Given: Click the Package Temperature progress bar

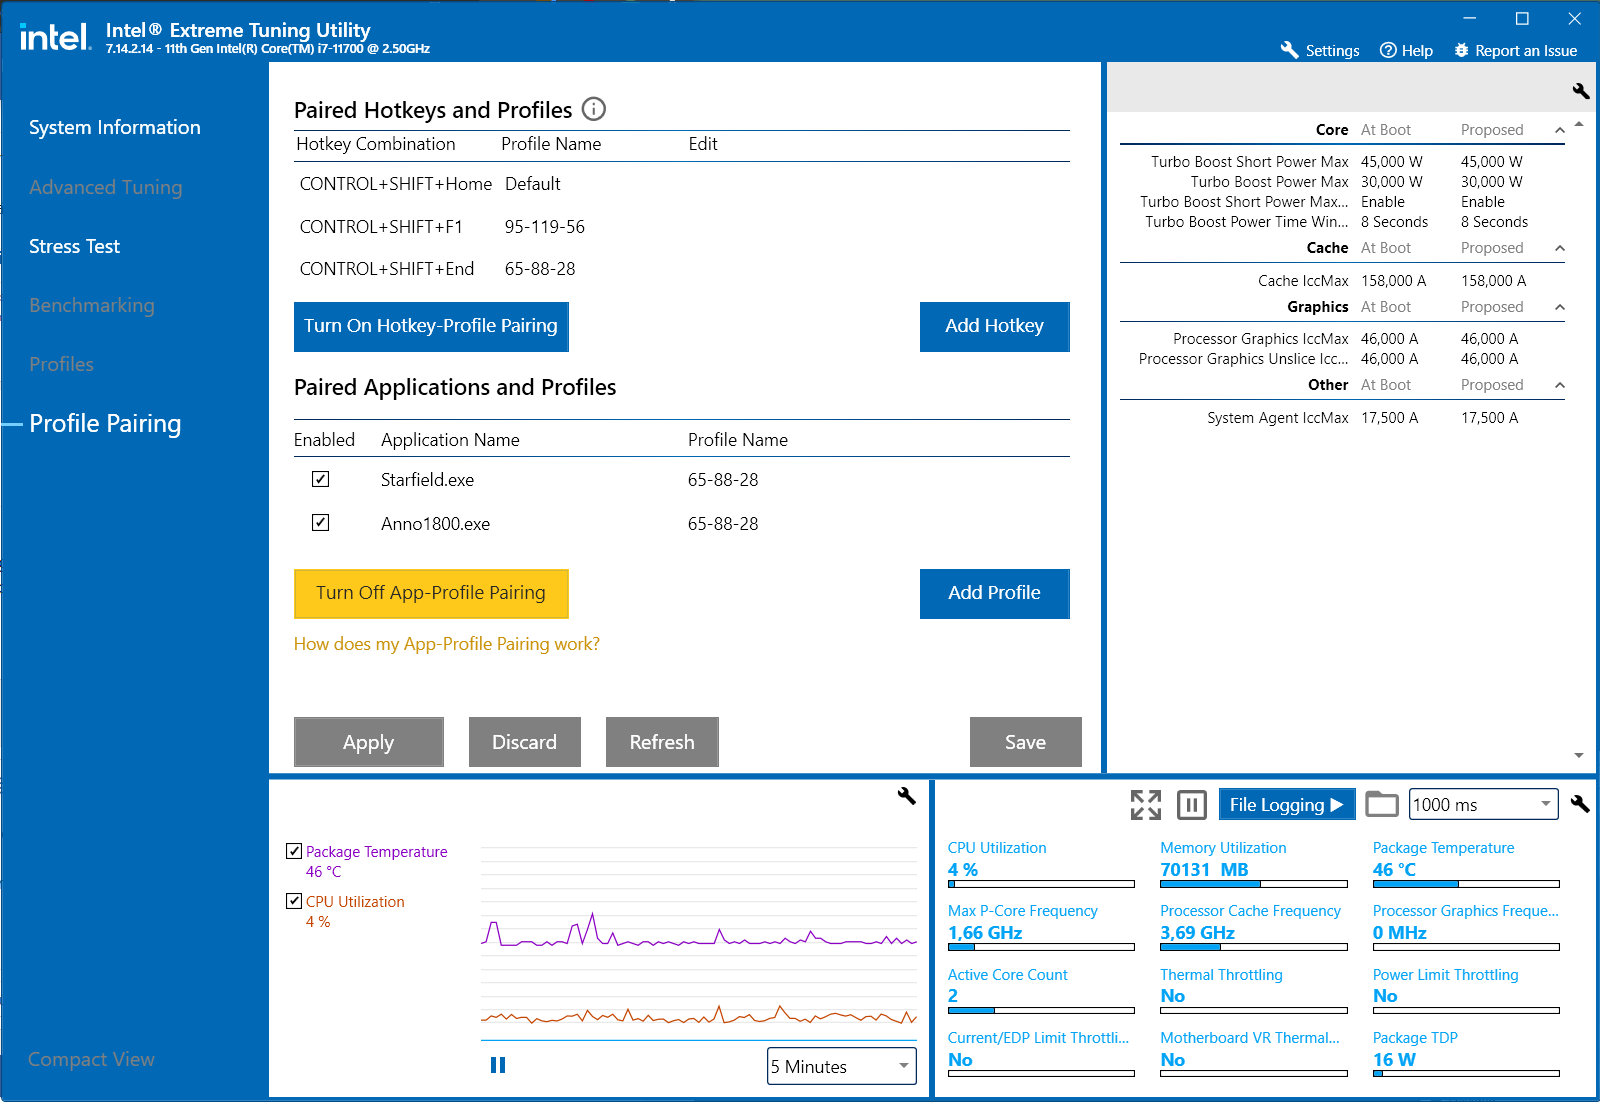Looking at the screenshot, I should click(x=1466, y=884).
